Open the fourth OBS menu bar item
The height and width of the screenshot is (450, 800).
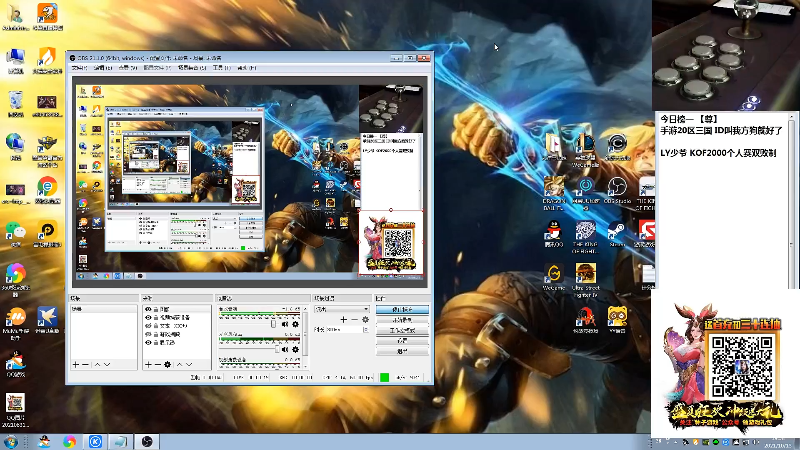[157, 67]
